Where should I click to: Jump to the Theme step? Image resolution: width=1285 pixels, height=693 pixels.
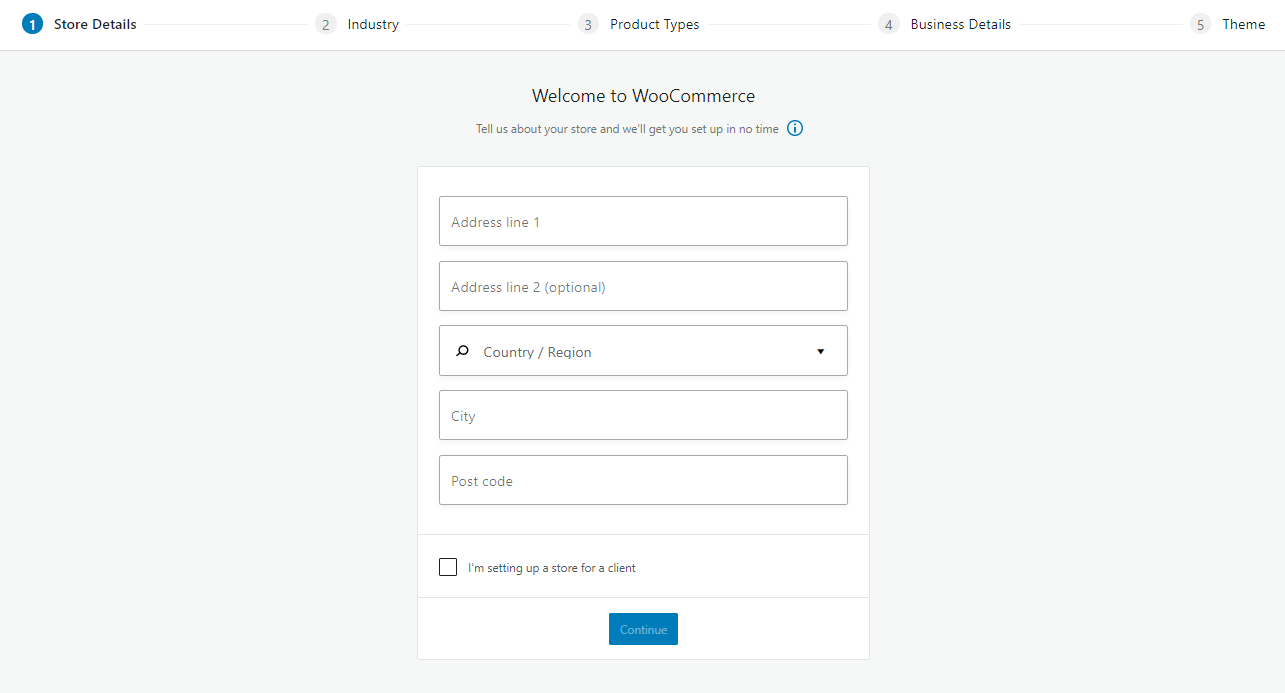1244,24
